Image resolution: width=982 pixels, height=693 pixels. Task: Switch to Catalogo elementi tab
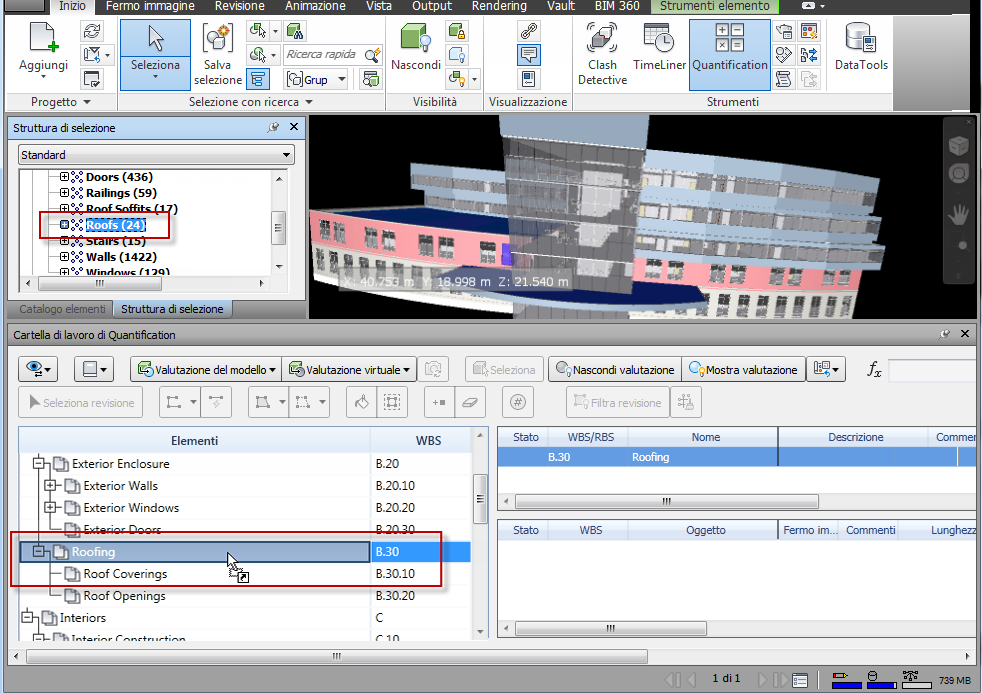[x=62, y=309]
